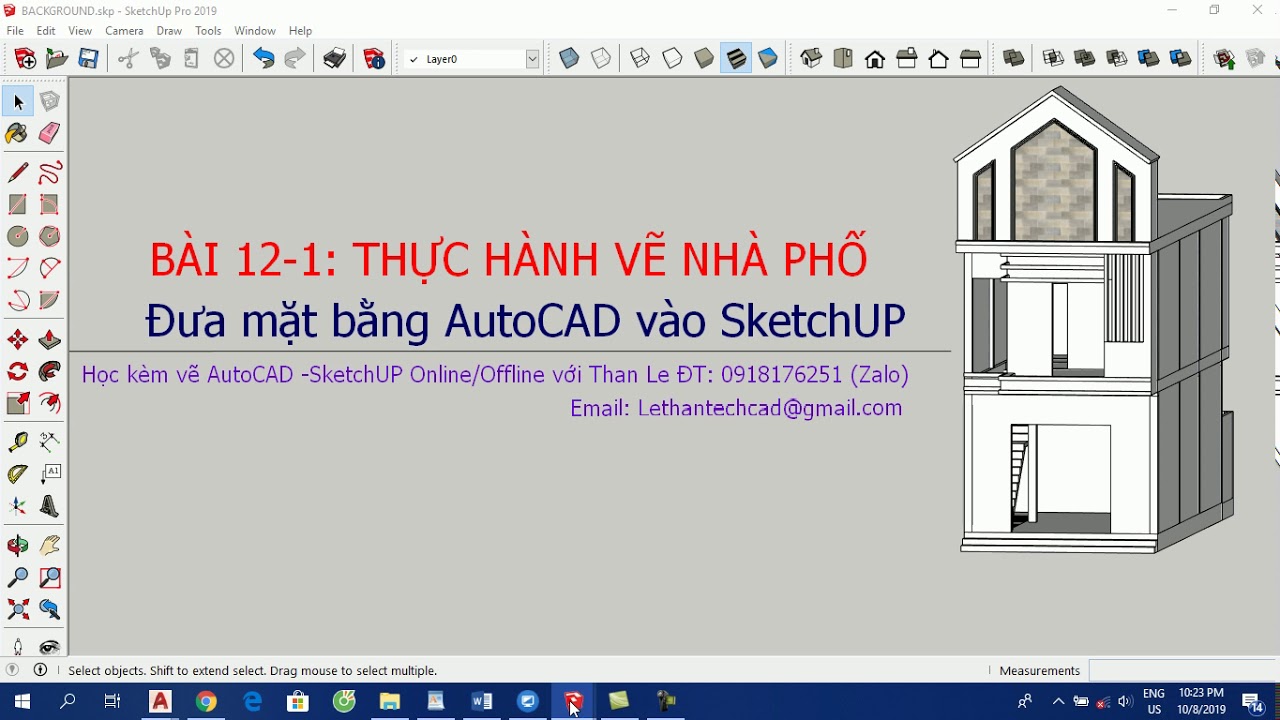The height and width of the screenshot is (720, 1280).
Task: Click the Previous view tool
Action: pyautogui.click(x=50, y=610)
